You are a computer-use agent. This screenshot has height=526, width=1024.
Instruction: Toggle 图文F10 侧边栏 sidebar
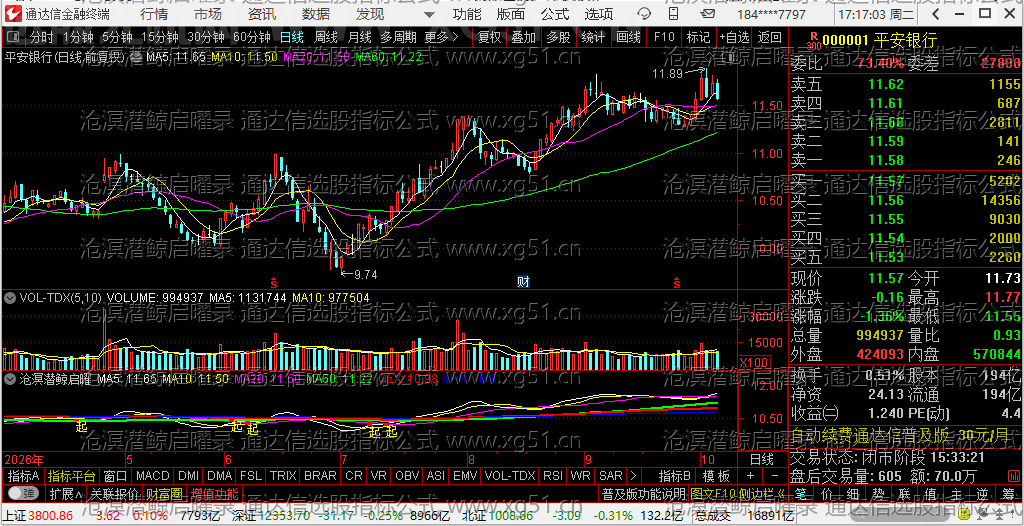click(738, 493)
